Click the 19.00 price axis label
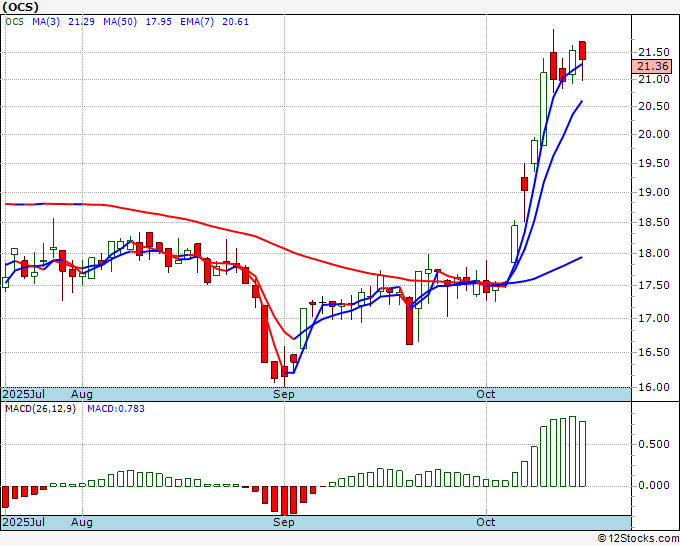680x546 pixels. point(654,193)
